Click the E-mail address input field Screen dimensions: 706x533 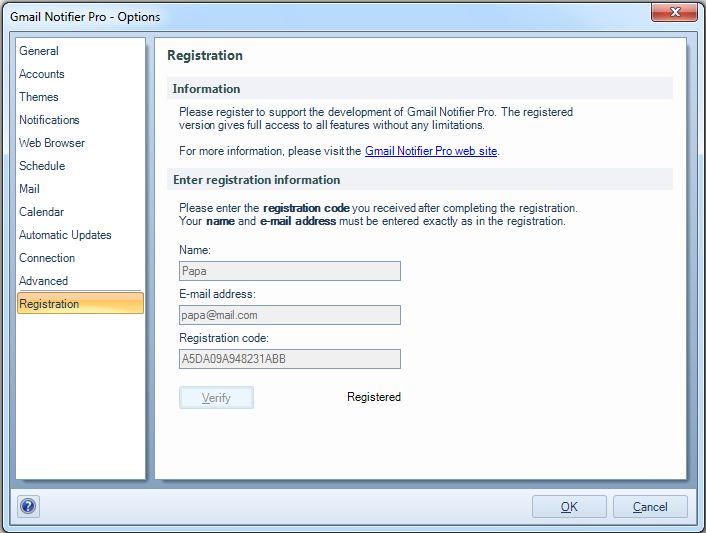[290, 315]
